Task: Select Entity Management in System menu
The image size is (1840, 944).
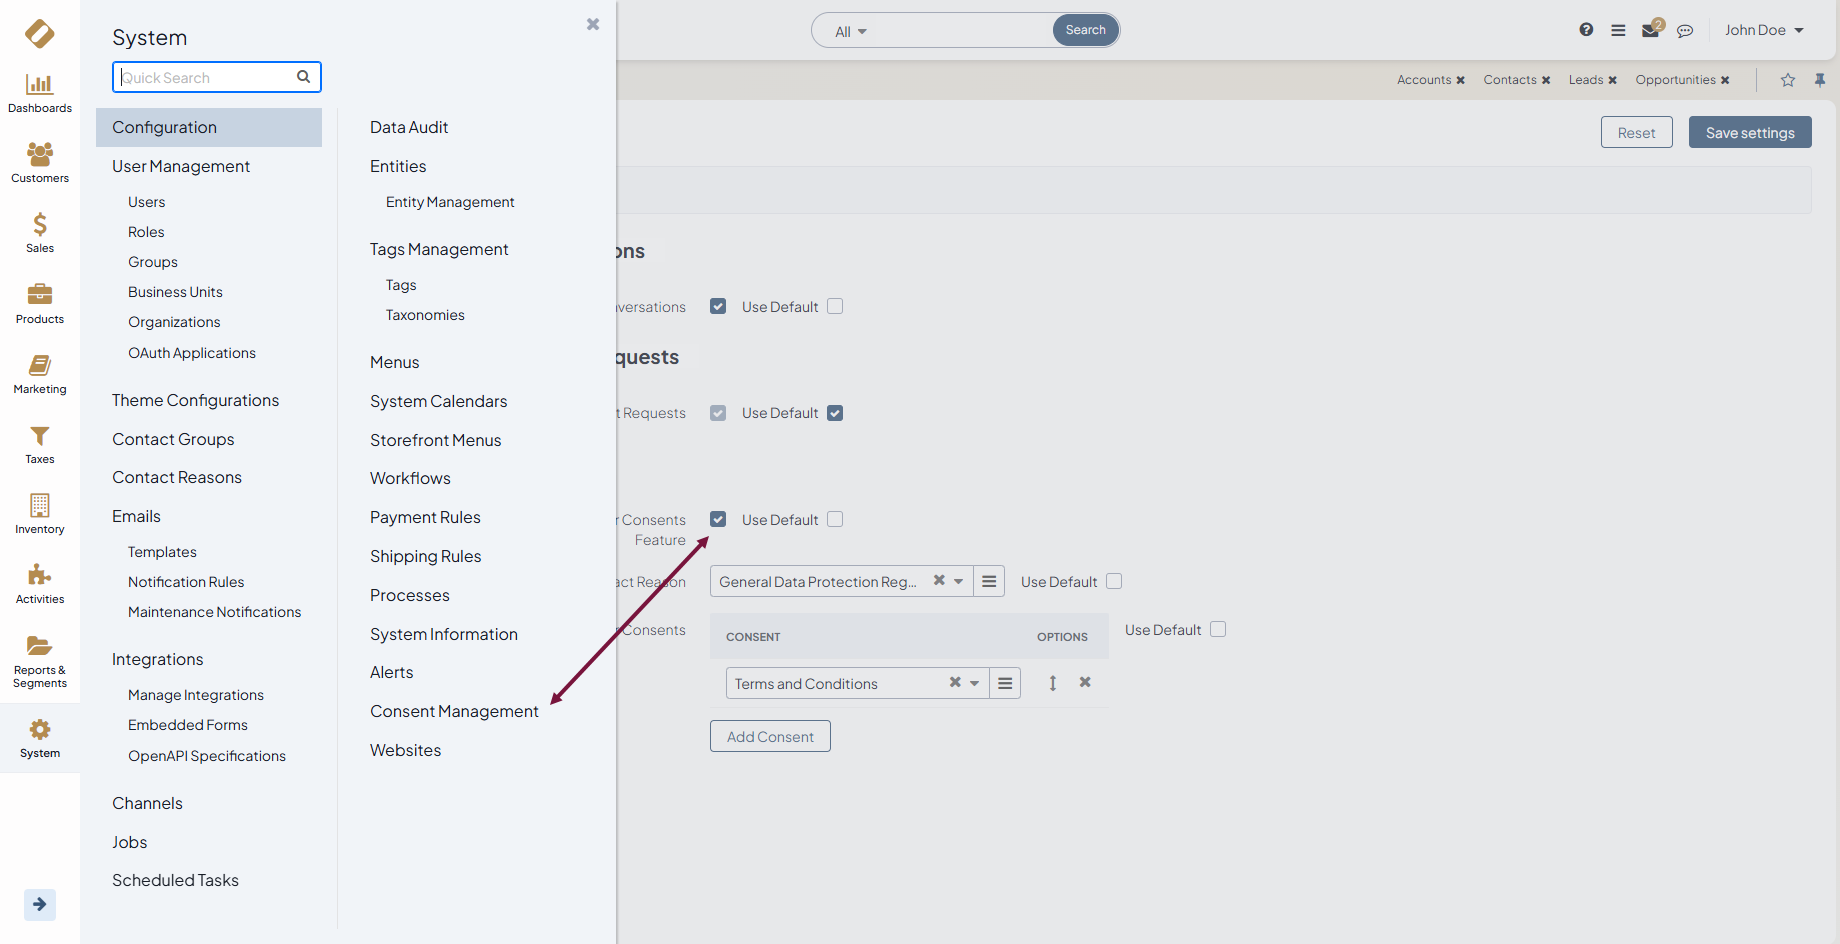Action: click(x=450, y=202)
